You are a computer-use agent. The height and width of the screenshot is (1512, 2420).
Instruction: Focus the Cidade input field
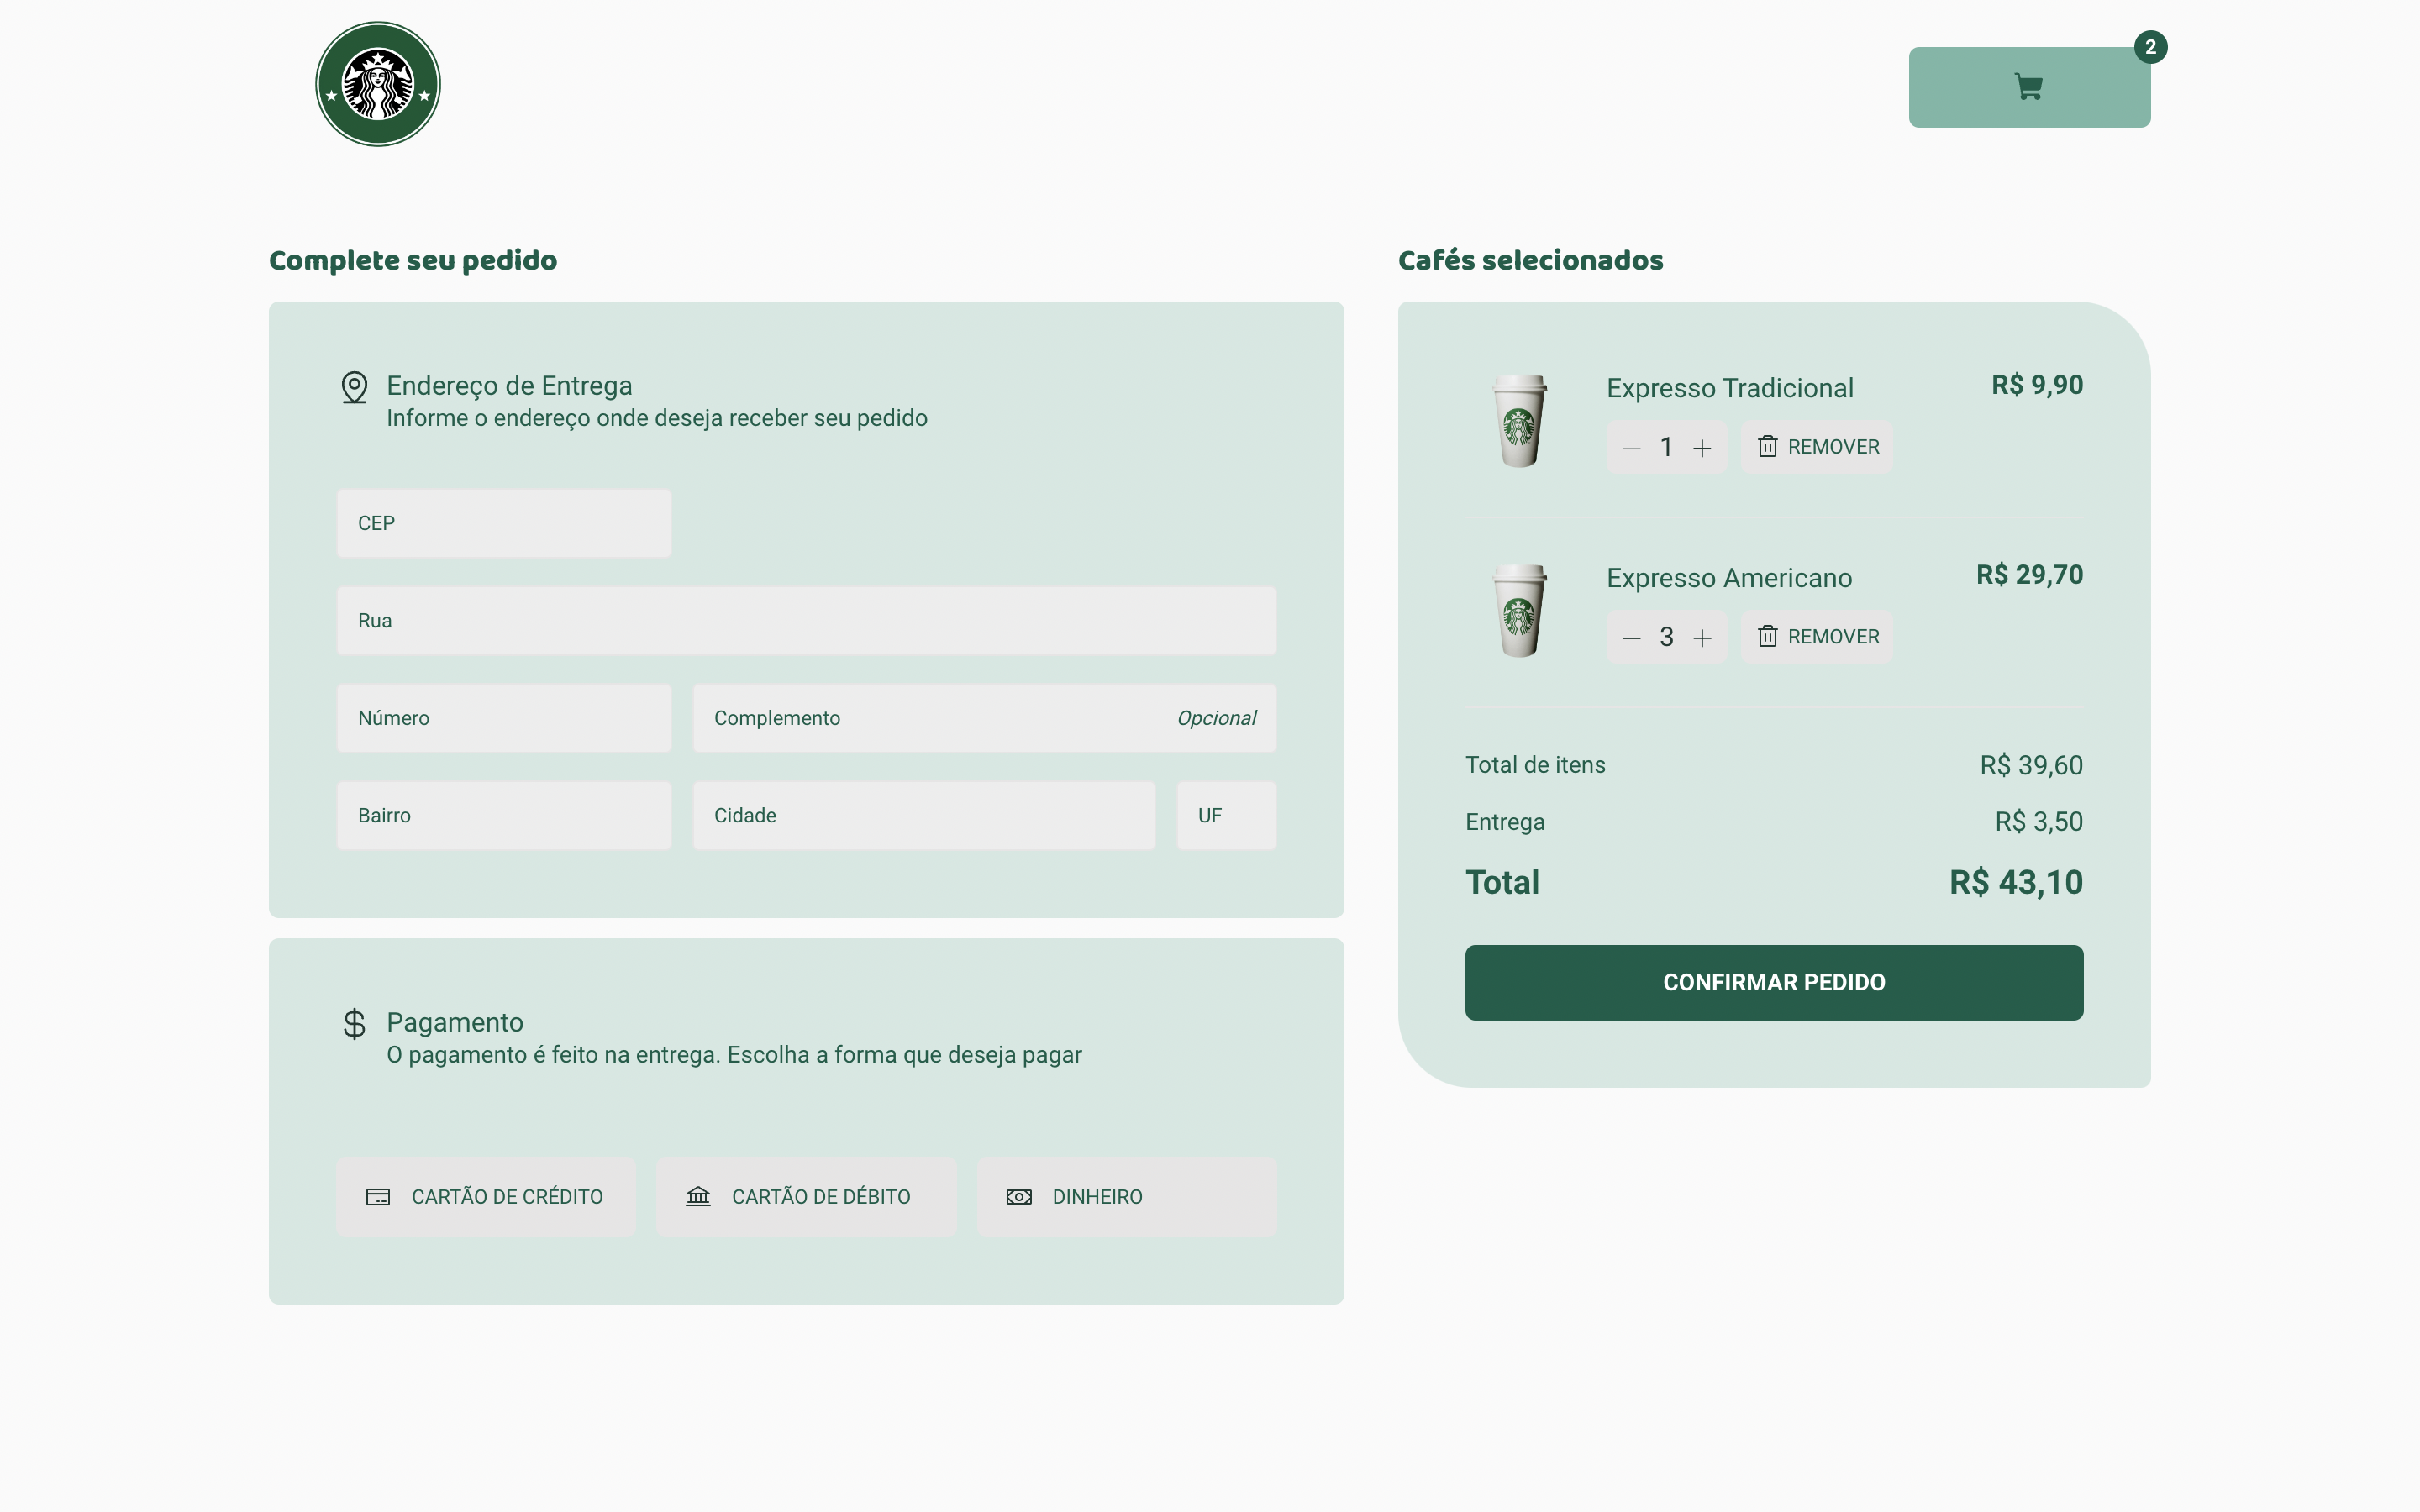point(923,816)
